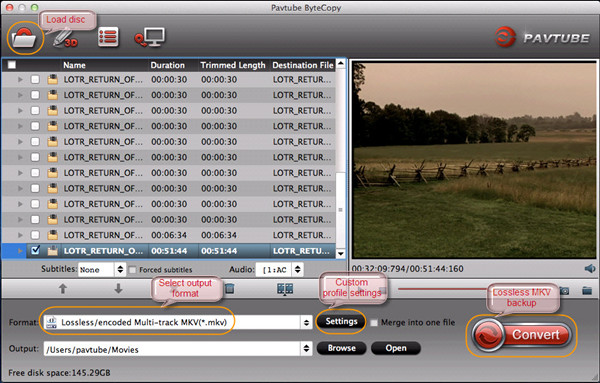Open the snapshot folder icon beside camera

pyautogui.click(x=587, y=291)
